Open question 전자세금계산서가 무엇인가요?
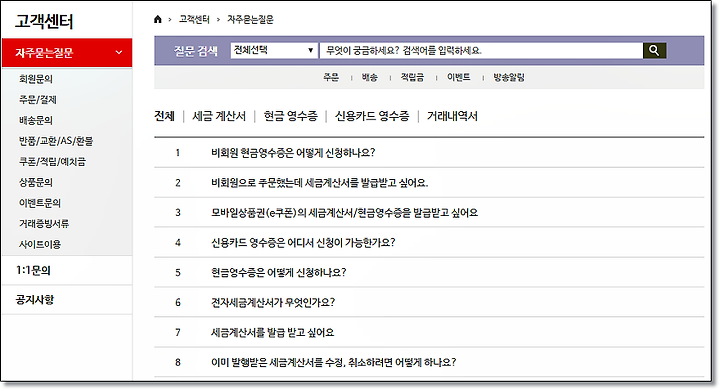The image size is (720, 390). point(273,302)
